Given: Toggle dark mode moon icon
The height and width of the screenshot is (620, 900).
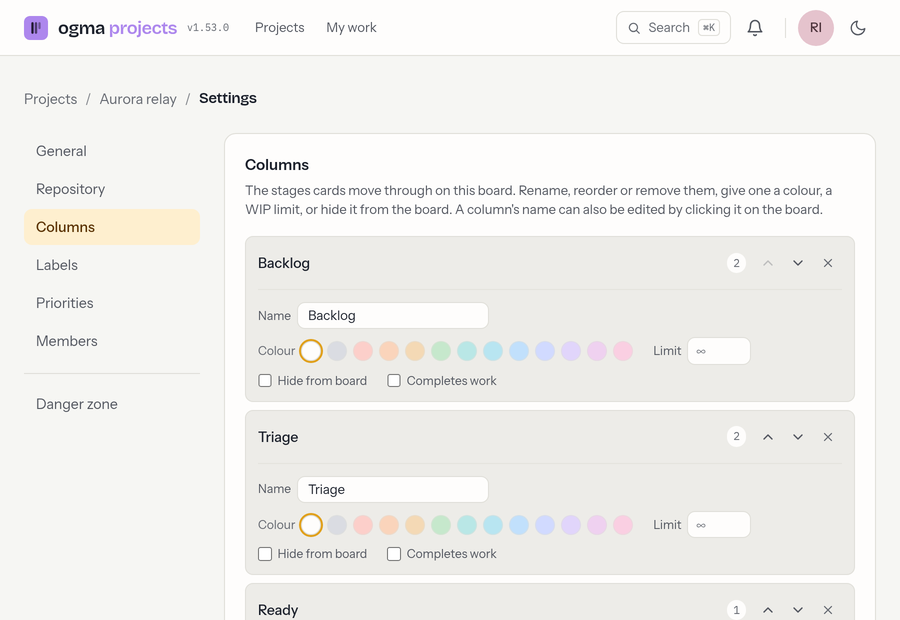Looking at the screenshot, I should point(858,28).
